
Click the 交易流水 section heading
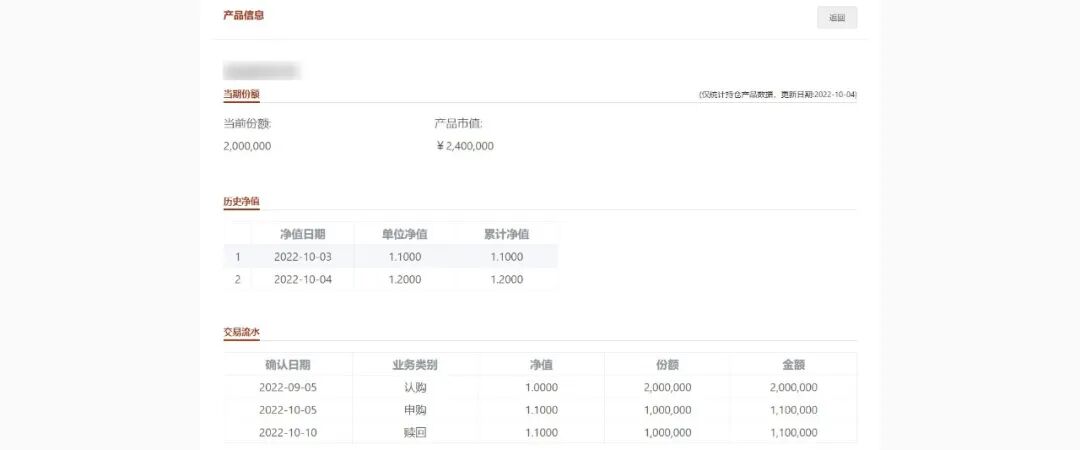pos(241,332)
